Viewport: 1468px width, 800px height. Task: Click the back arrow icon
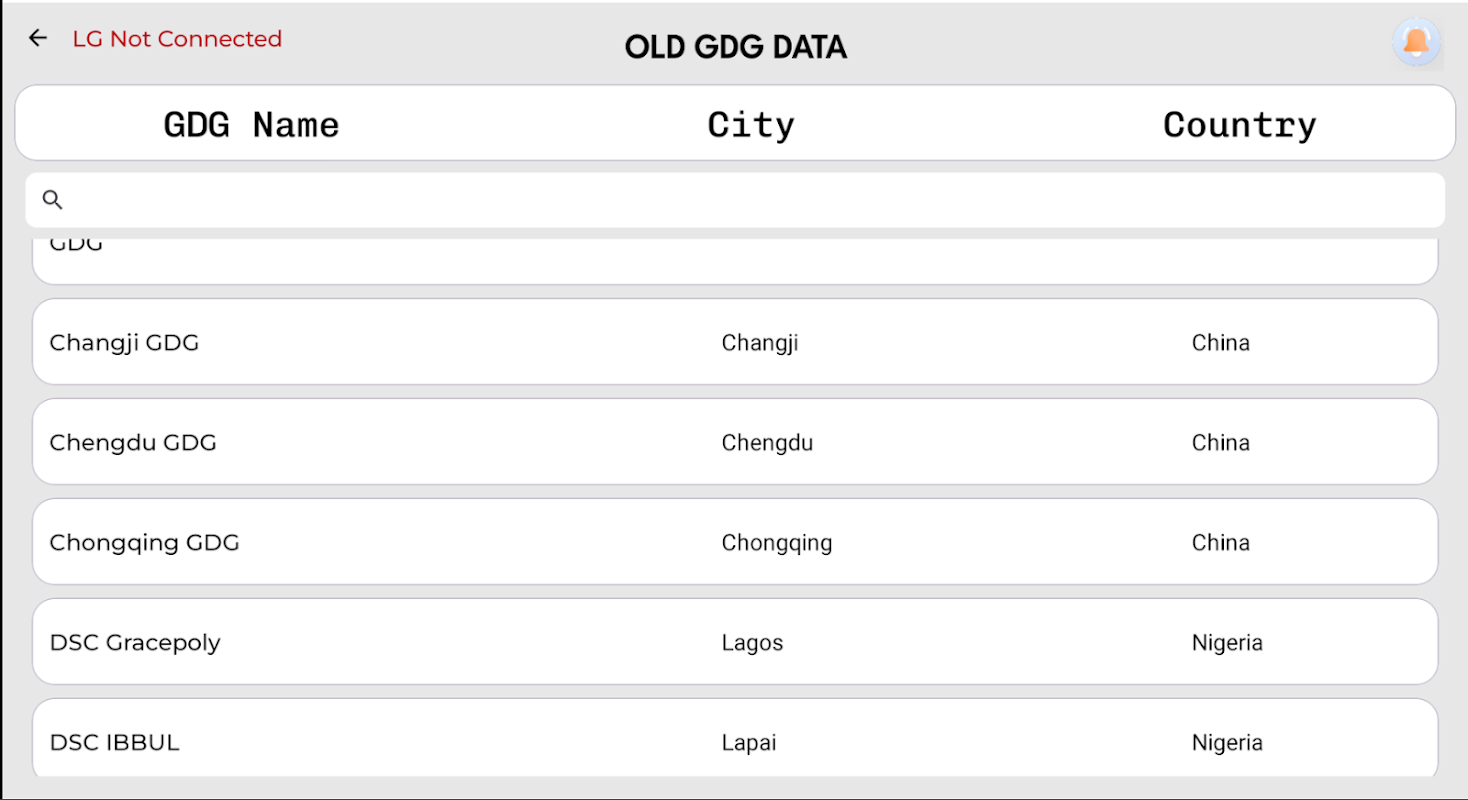38,38
